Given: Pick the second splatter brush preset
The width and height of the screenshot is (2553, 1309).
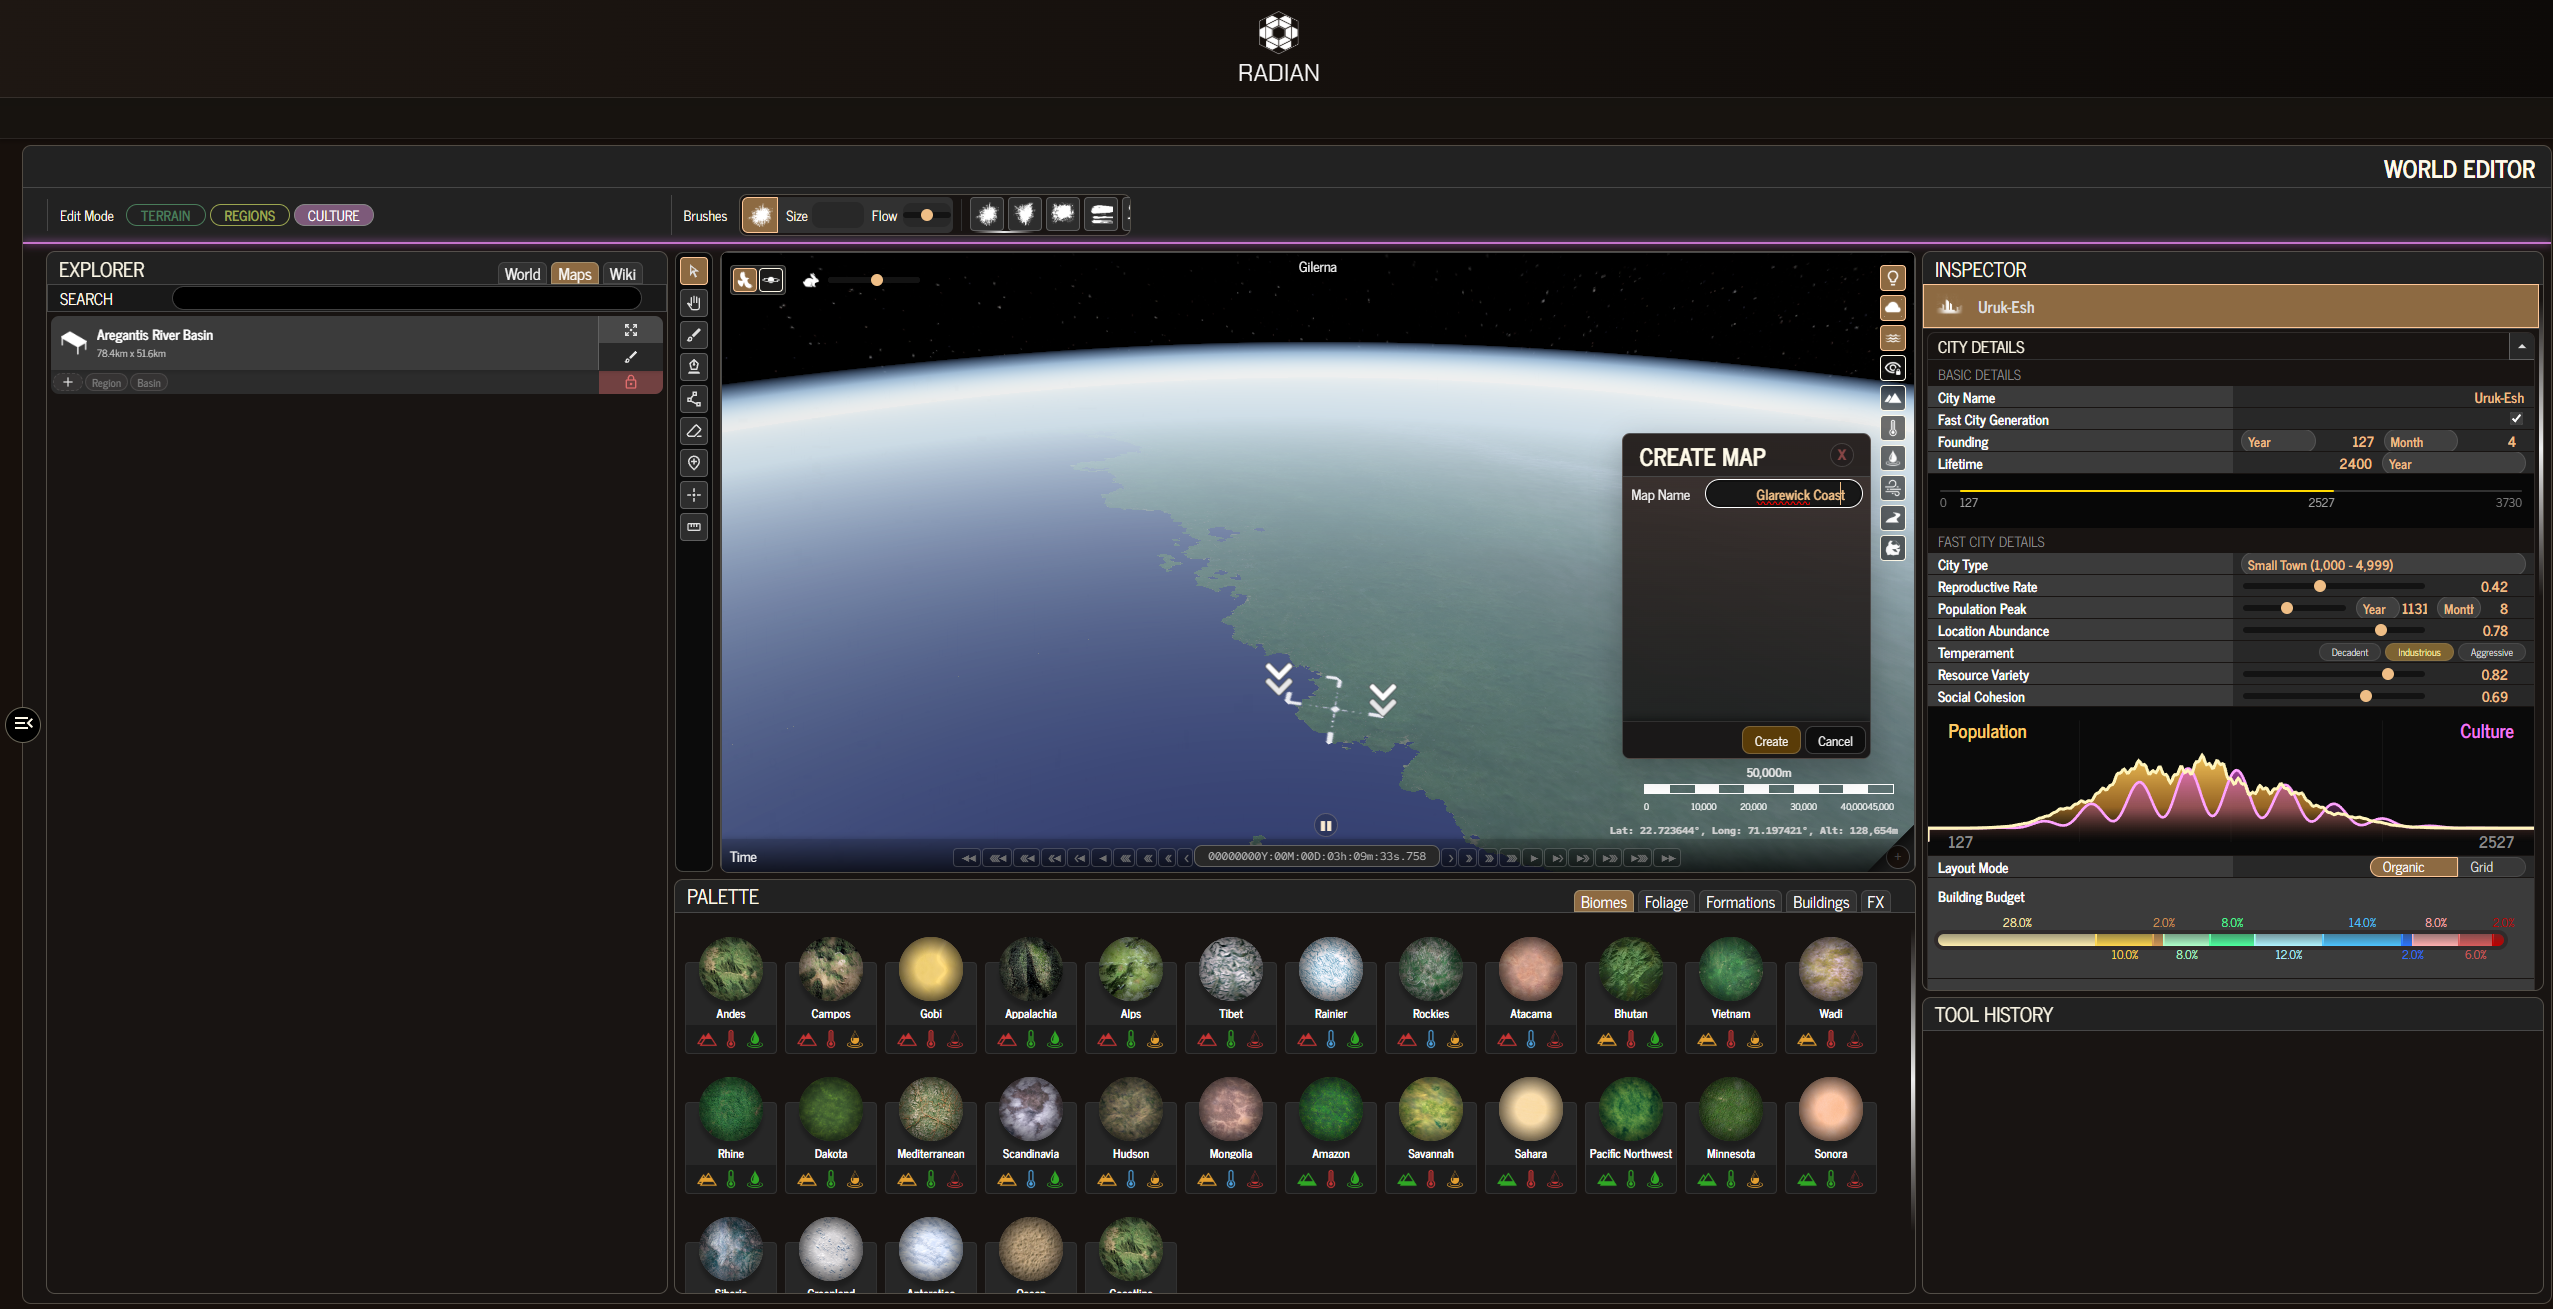Looking at the screenshot, I should tap(1025, 215).
